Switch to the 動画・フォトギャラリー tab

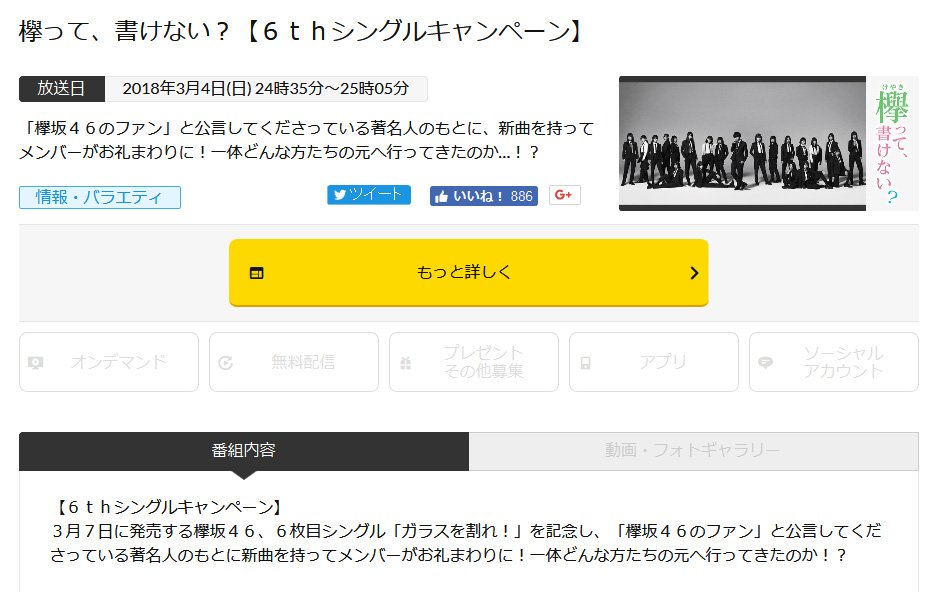694,451
